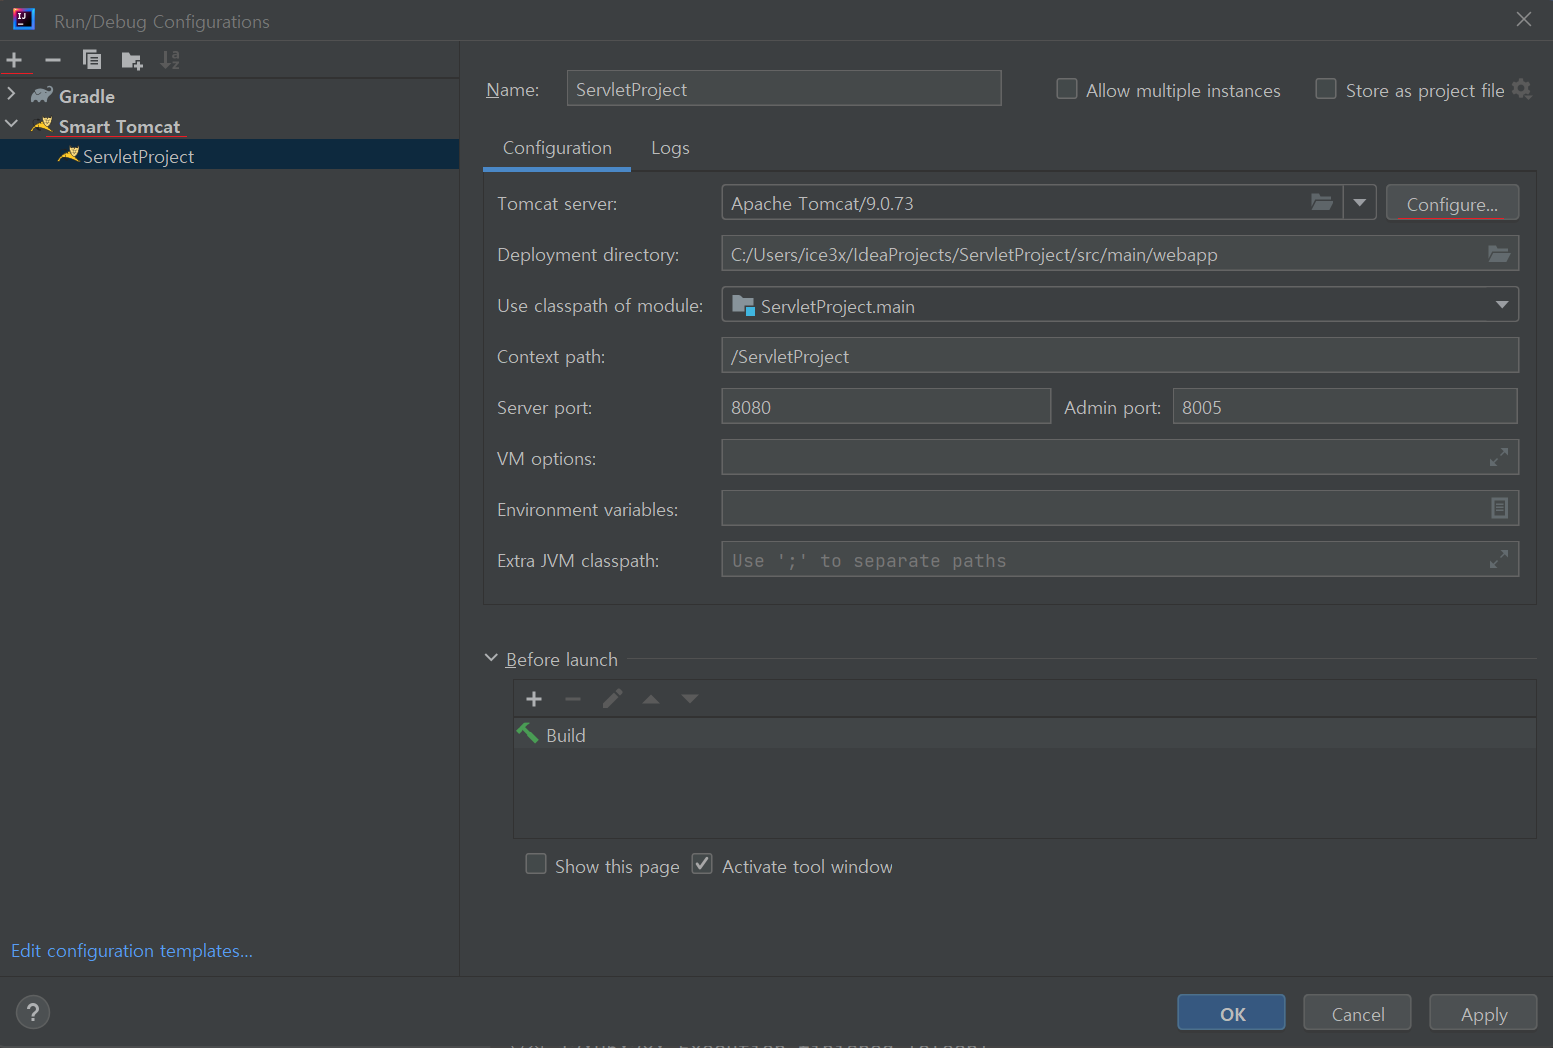1553x1048 pixels.
Task: Sort configurations alphabetically
Action: (170, 60)
